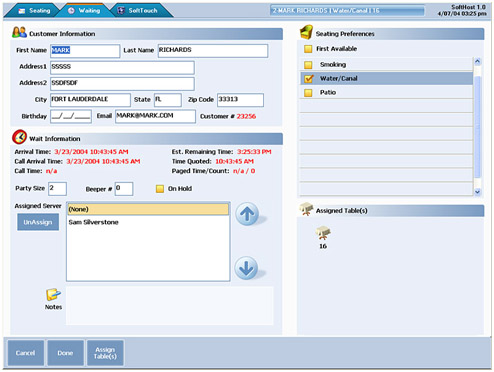Click the Assigned Table(s) header icon
This screenshot has width=494, height=372.
pos(306,209)
